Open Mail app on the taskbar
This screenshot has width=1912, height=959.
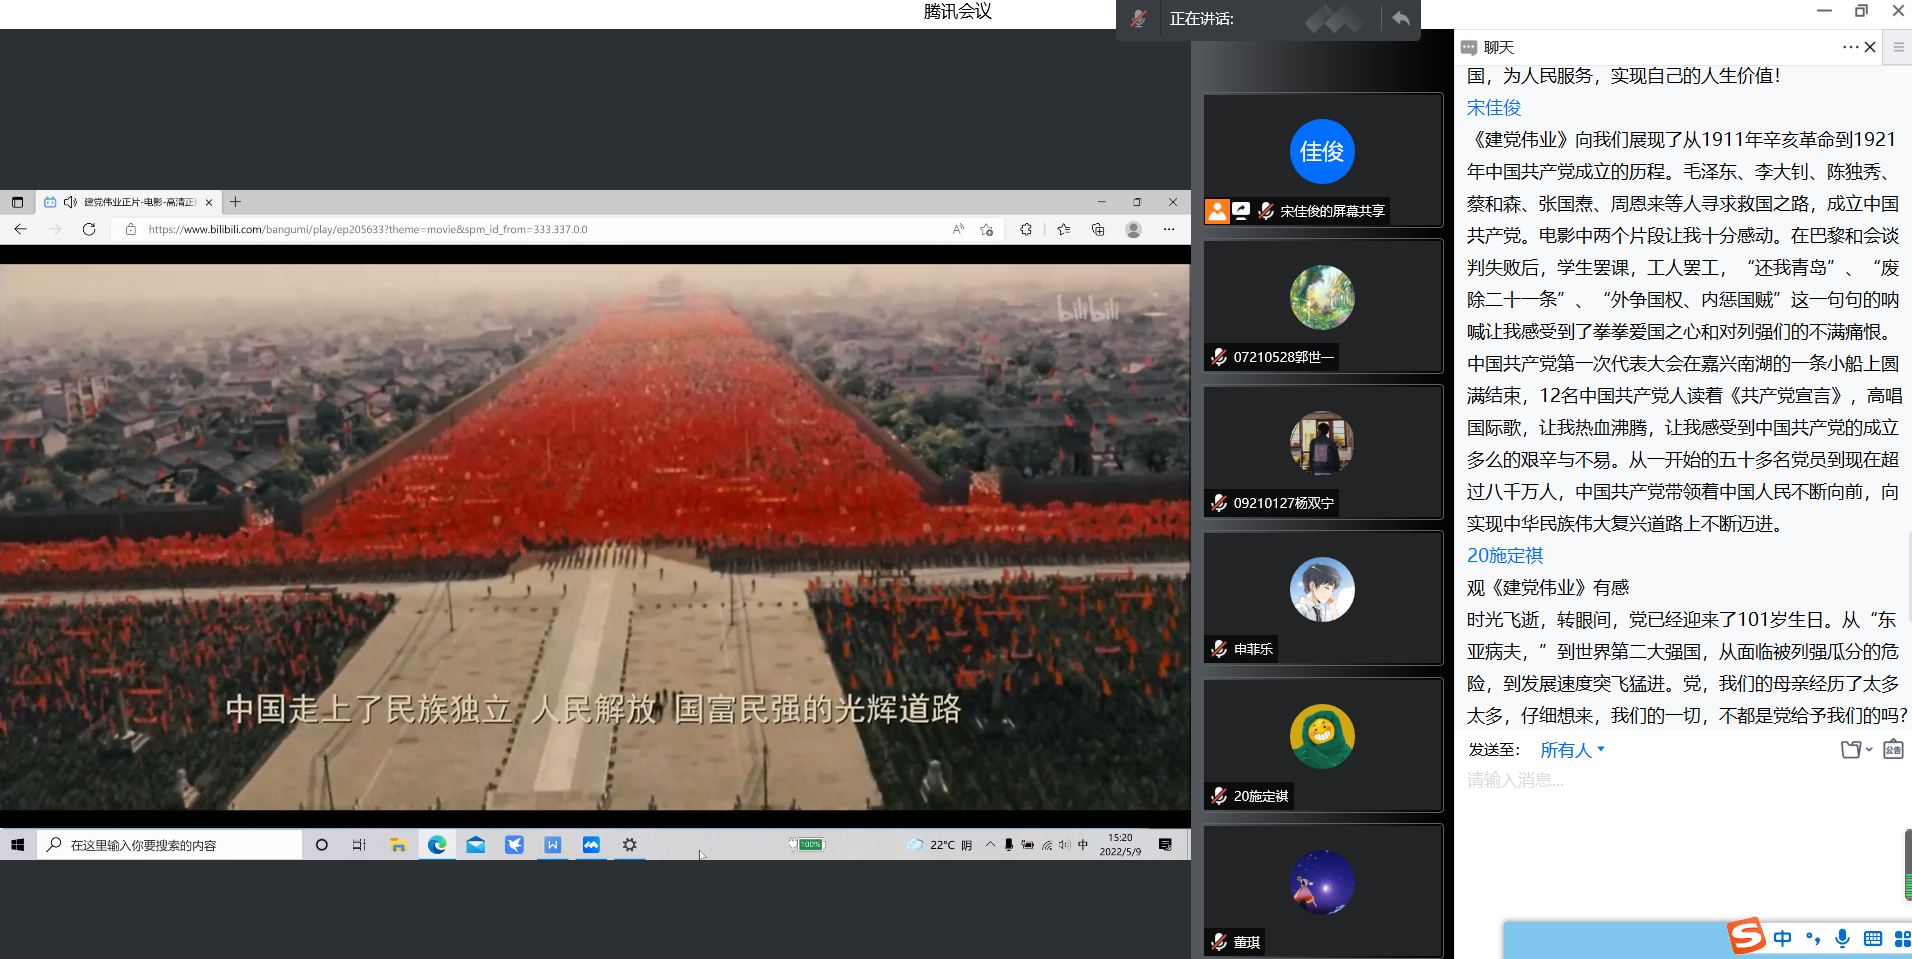click(476, 845)
